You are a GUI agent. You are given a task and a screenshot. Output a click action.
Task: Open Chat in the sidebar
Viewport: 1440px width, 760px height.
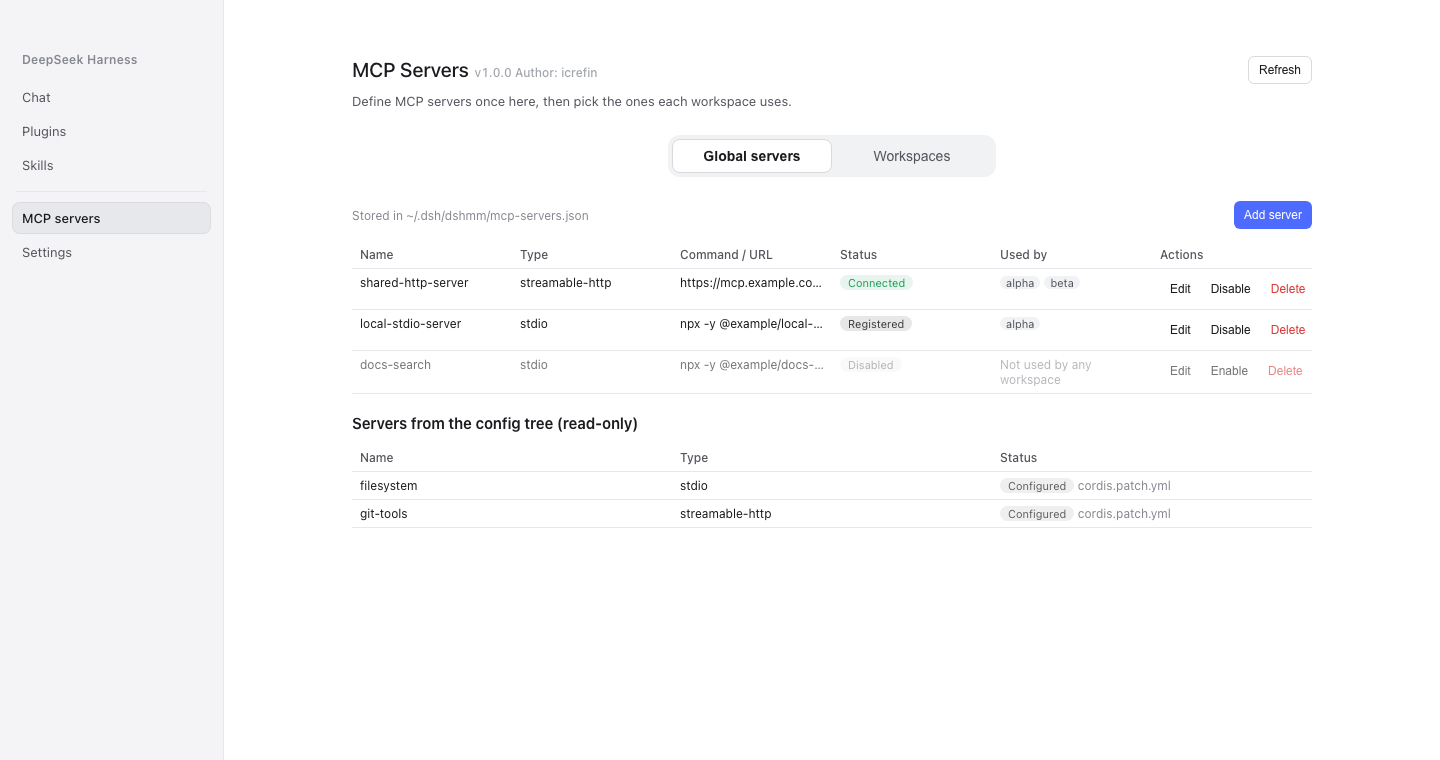111,98
